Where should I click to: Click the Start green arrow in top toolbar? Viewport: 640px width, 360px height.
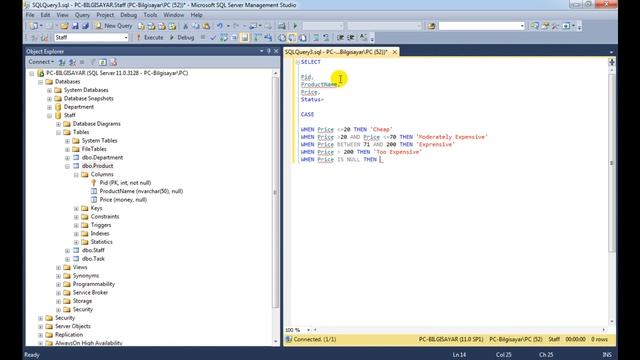(x=295, y=26)
